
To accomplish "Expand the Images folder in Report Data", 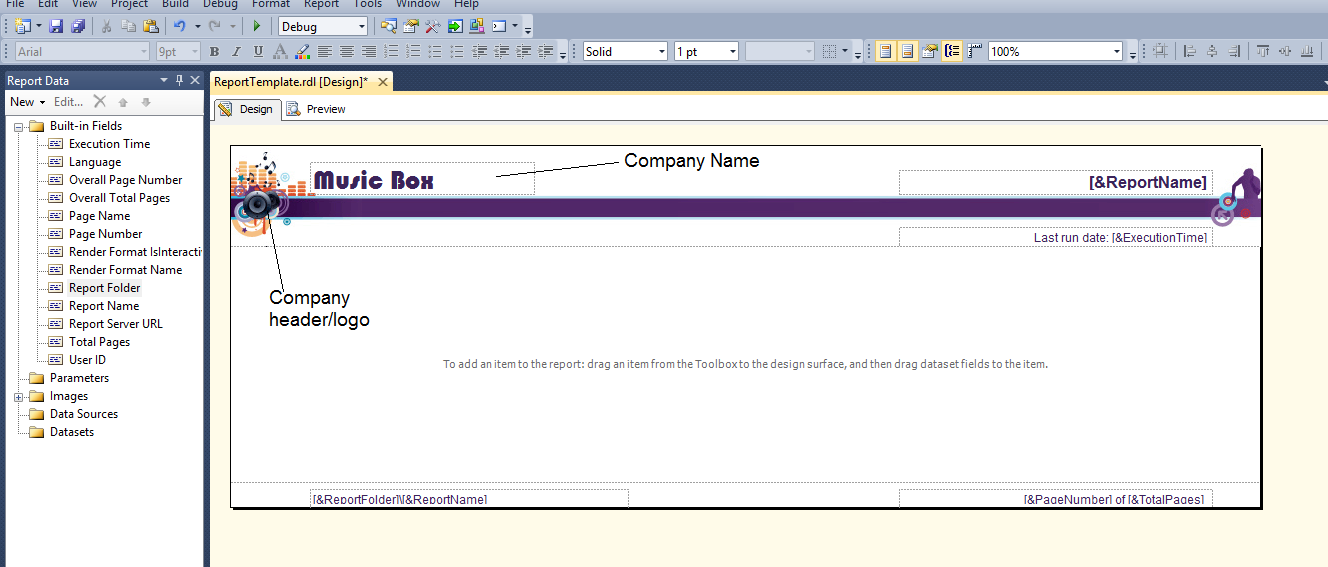I will (20, 396).
